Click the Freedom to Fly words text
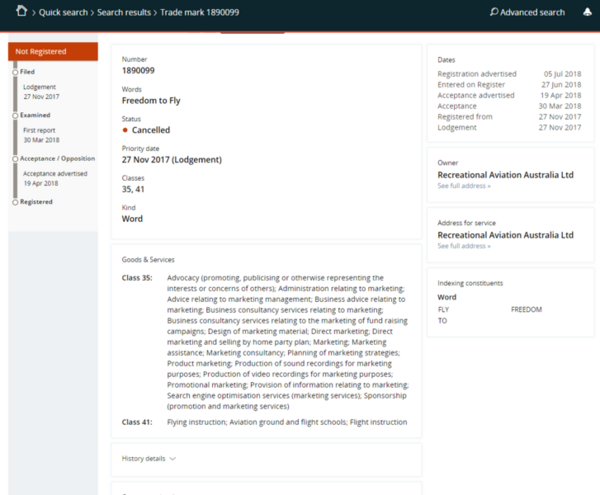This screenshot has width=600, height=495. [x=152, y=101]
